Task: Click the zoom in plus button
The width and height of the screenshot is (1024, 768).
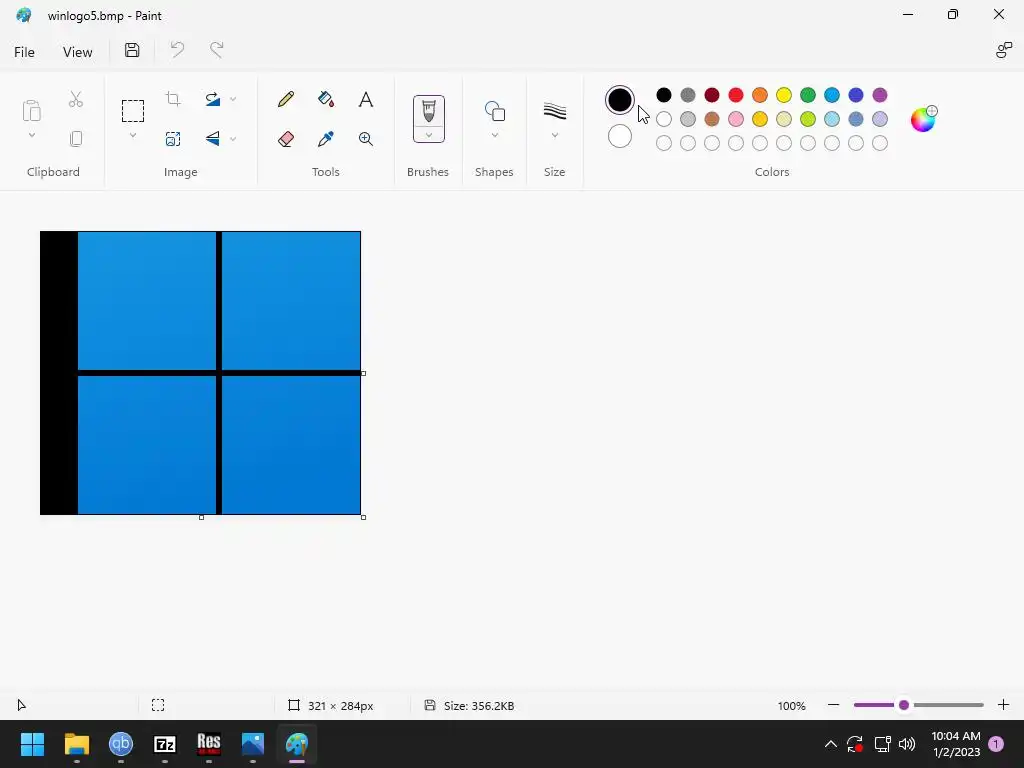Action: click(1004, 705)
